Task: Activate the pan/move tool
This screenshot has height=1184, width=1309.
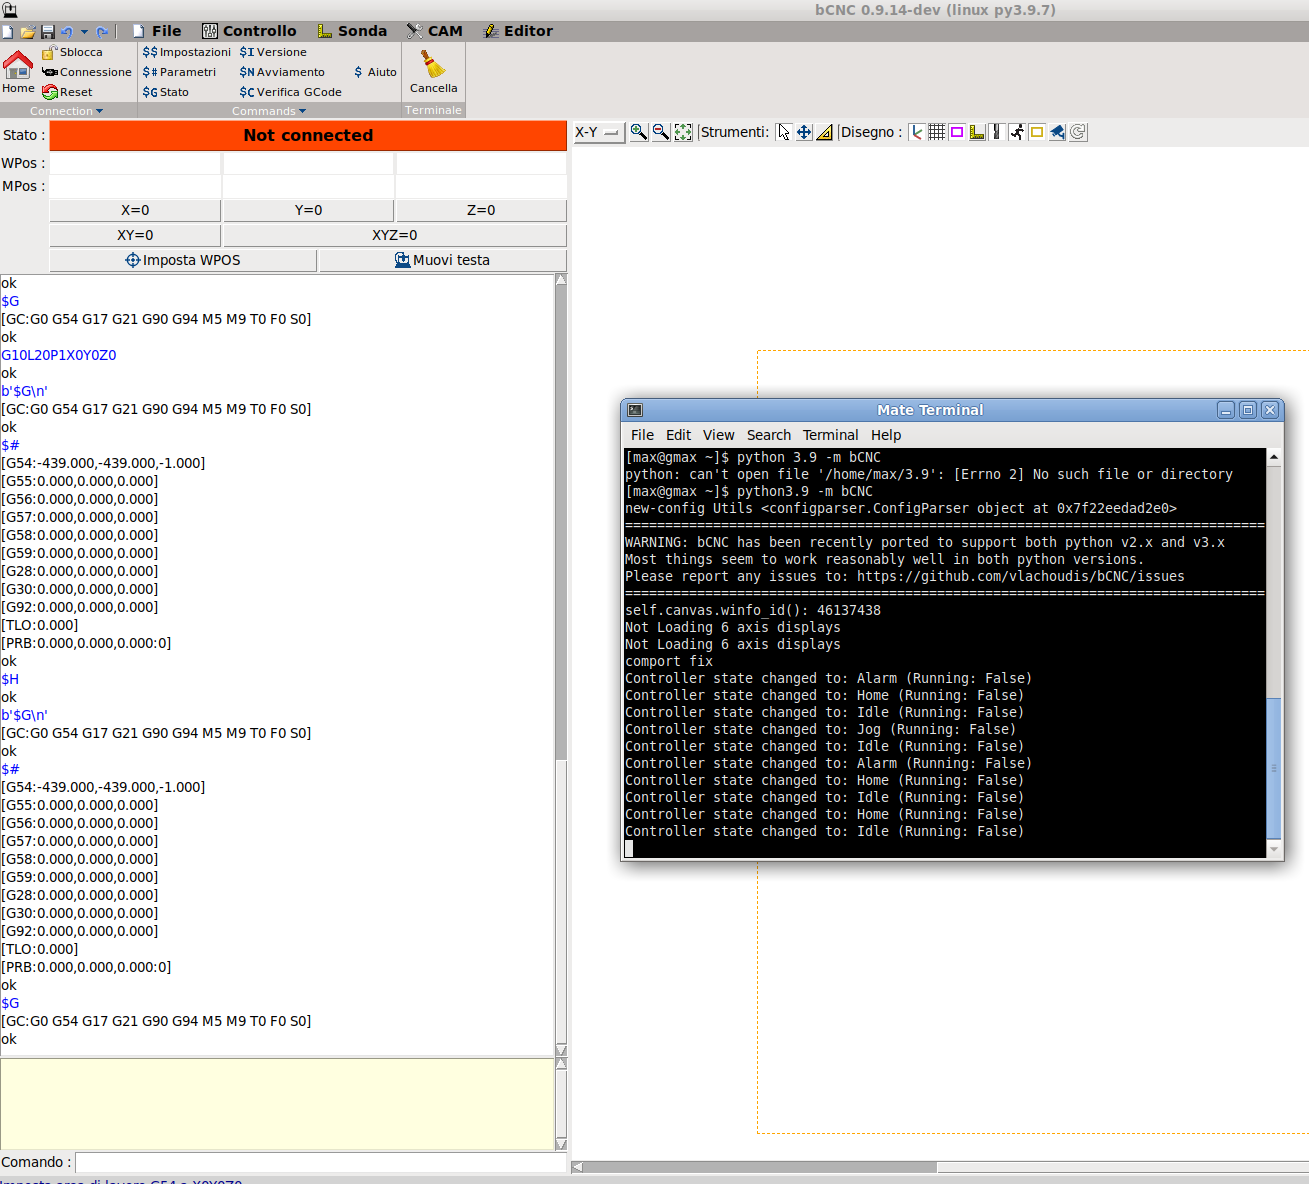Action: (x=805, y=131)
